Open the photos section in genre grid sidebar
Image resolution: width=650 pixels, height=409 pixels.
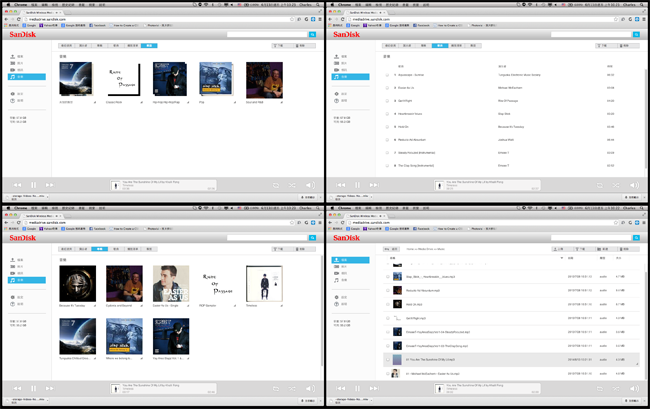[x=16, y=63]
